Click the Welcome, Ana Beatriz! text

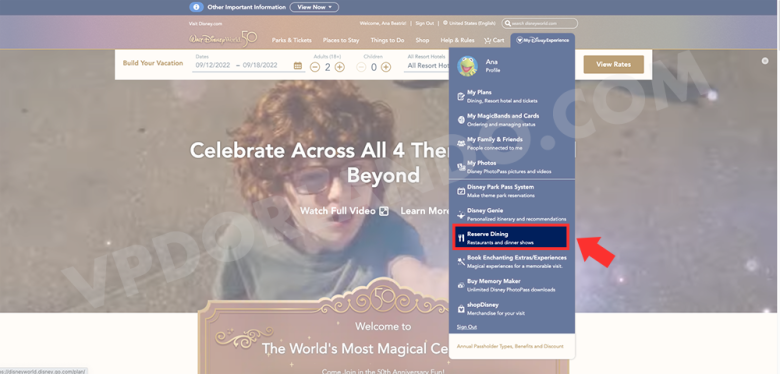pyautogui.click(x=383, y=23)
